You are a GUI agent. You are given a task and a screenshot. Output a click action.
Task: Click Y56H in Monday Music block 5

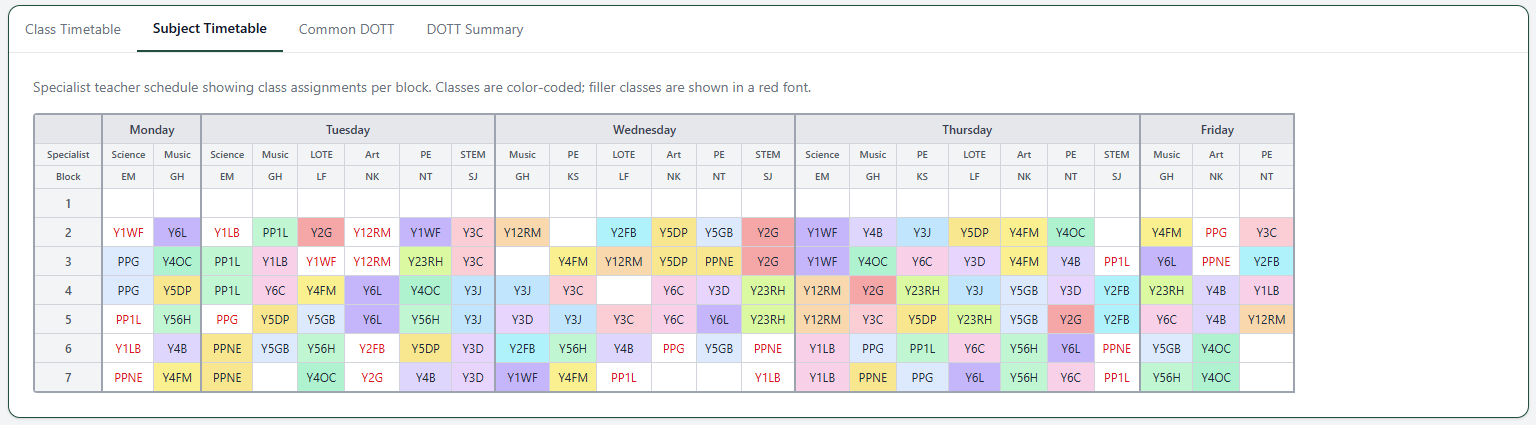click(177, 320)
